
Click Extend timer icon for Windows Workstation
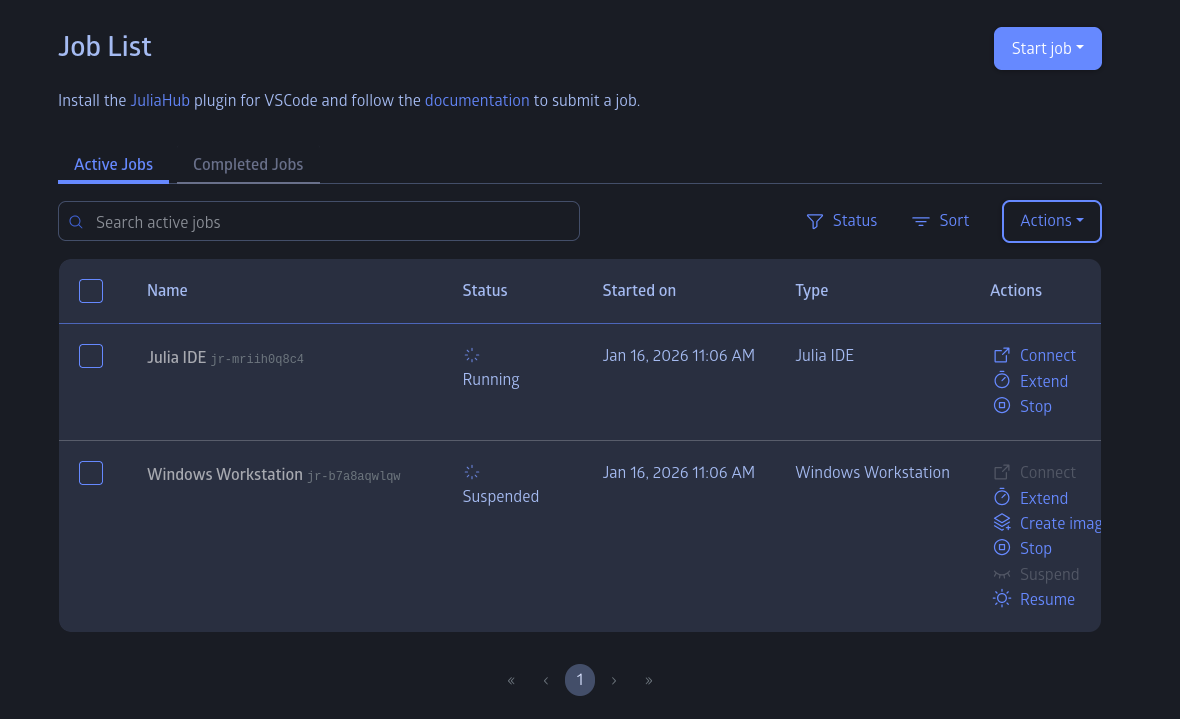[x=1001, y=498]
